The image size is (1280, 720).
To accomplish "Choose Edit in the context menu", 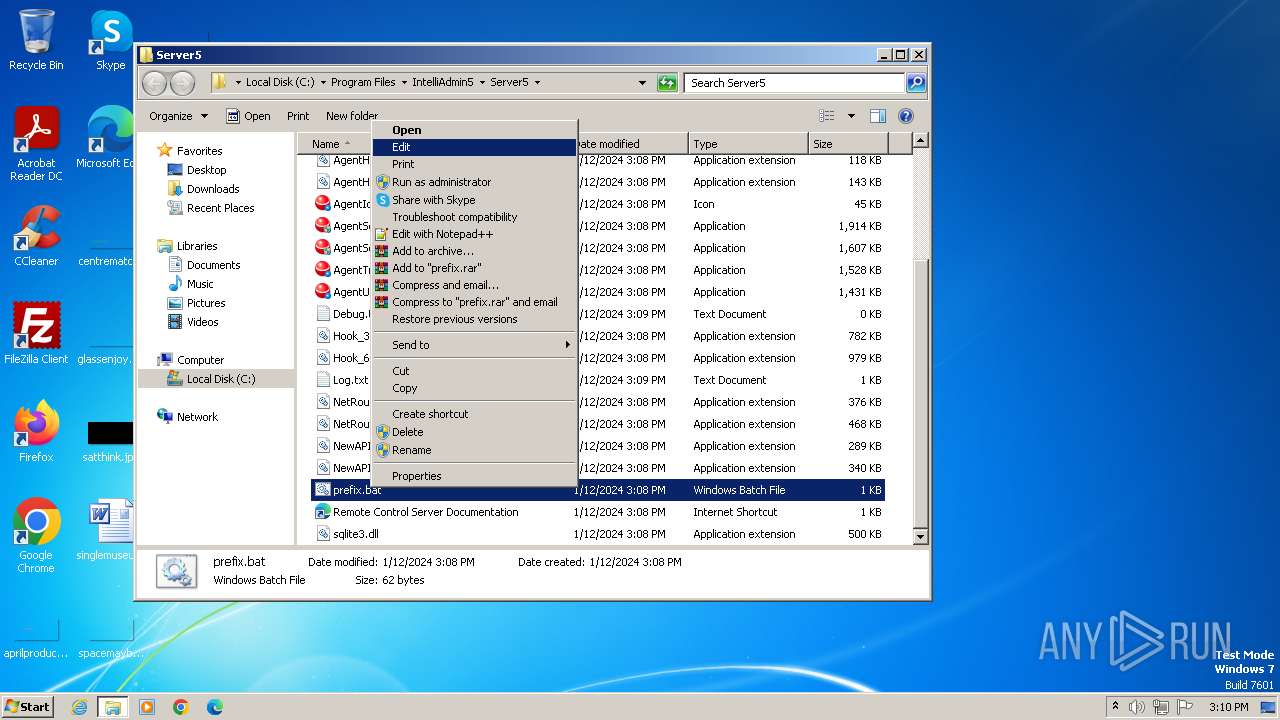I will click(474, 147).
